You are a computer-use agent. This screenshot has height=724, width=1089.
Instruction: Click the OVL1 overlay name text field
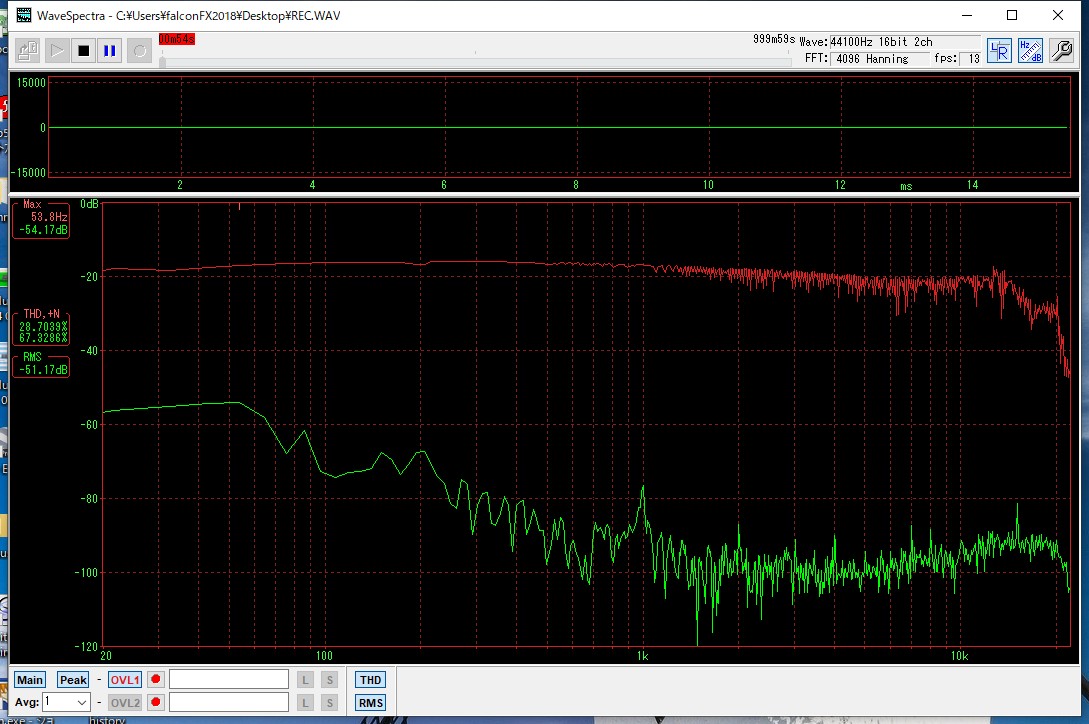(x=230, y=680)
